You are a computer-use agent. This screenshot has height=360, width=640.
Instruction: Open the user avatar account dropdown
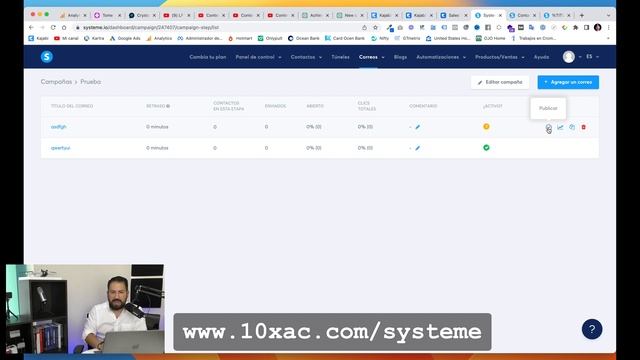(x=571, y=57)
